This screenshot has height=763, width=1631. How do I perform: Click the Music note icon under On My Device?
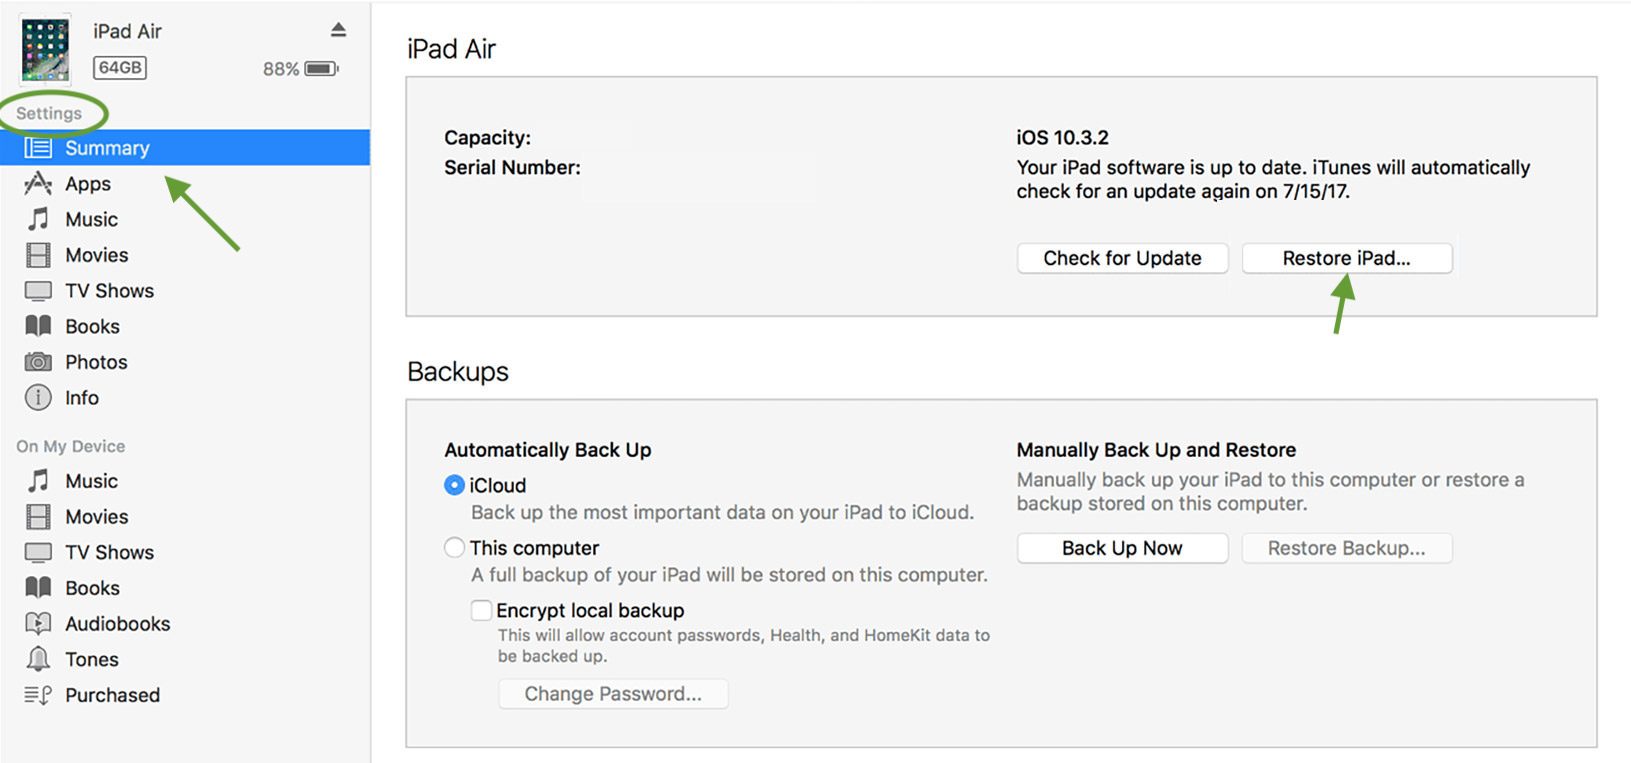[38, 481]
